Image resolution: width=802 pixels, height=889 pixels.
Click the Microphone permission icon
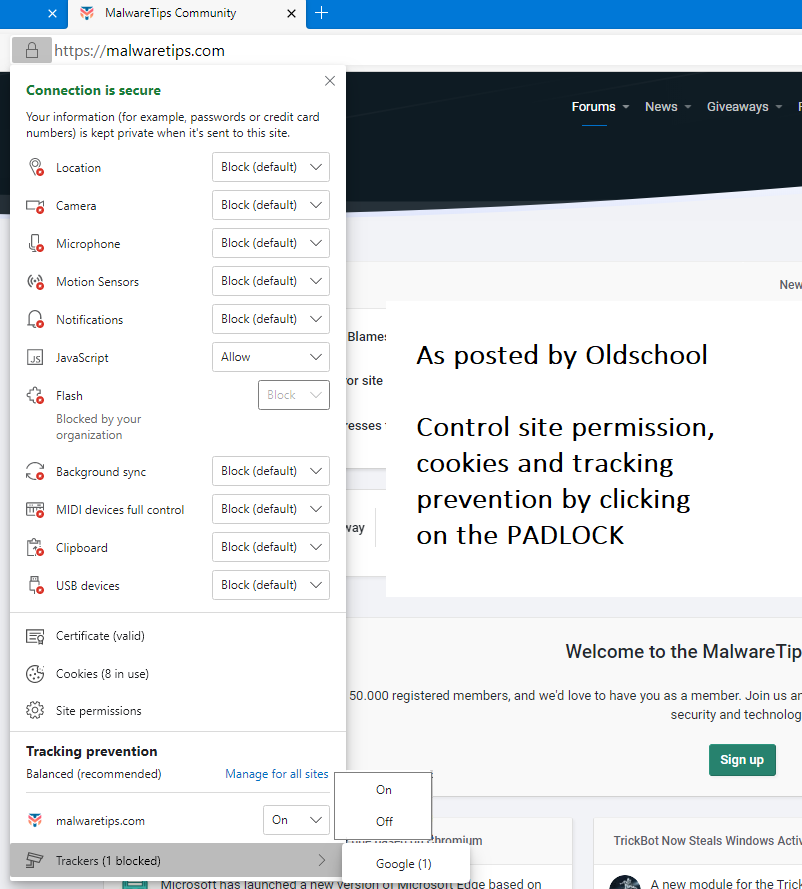coord(36,244)
